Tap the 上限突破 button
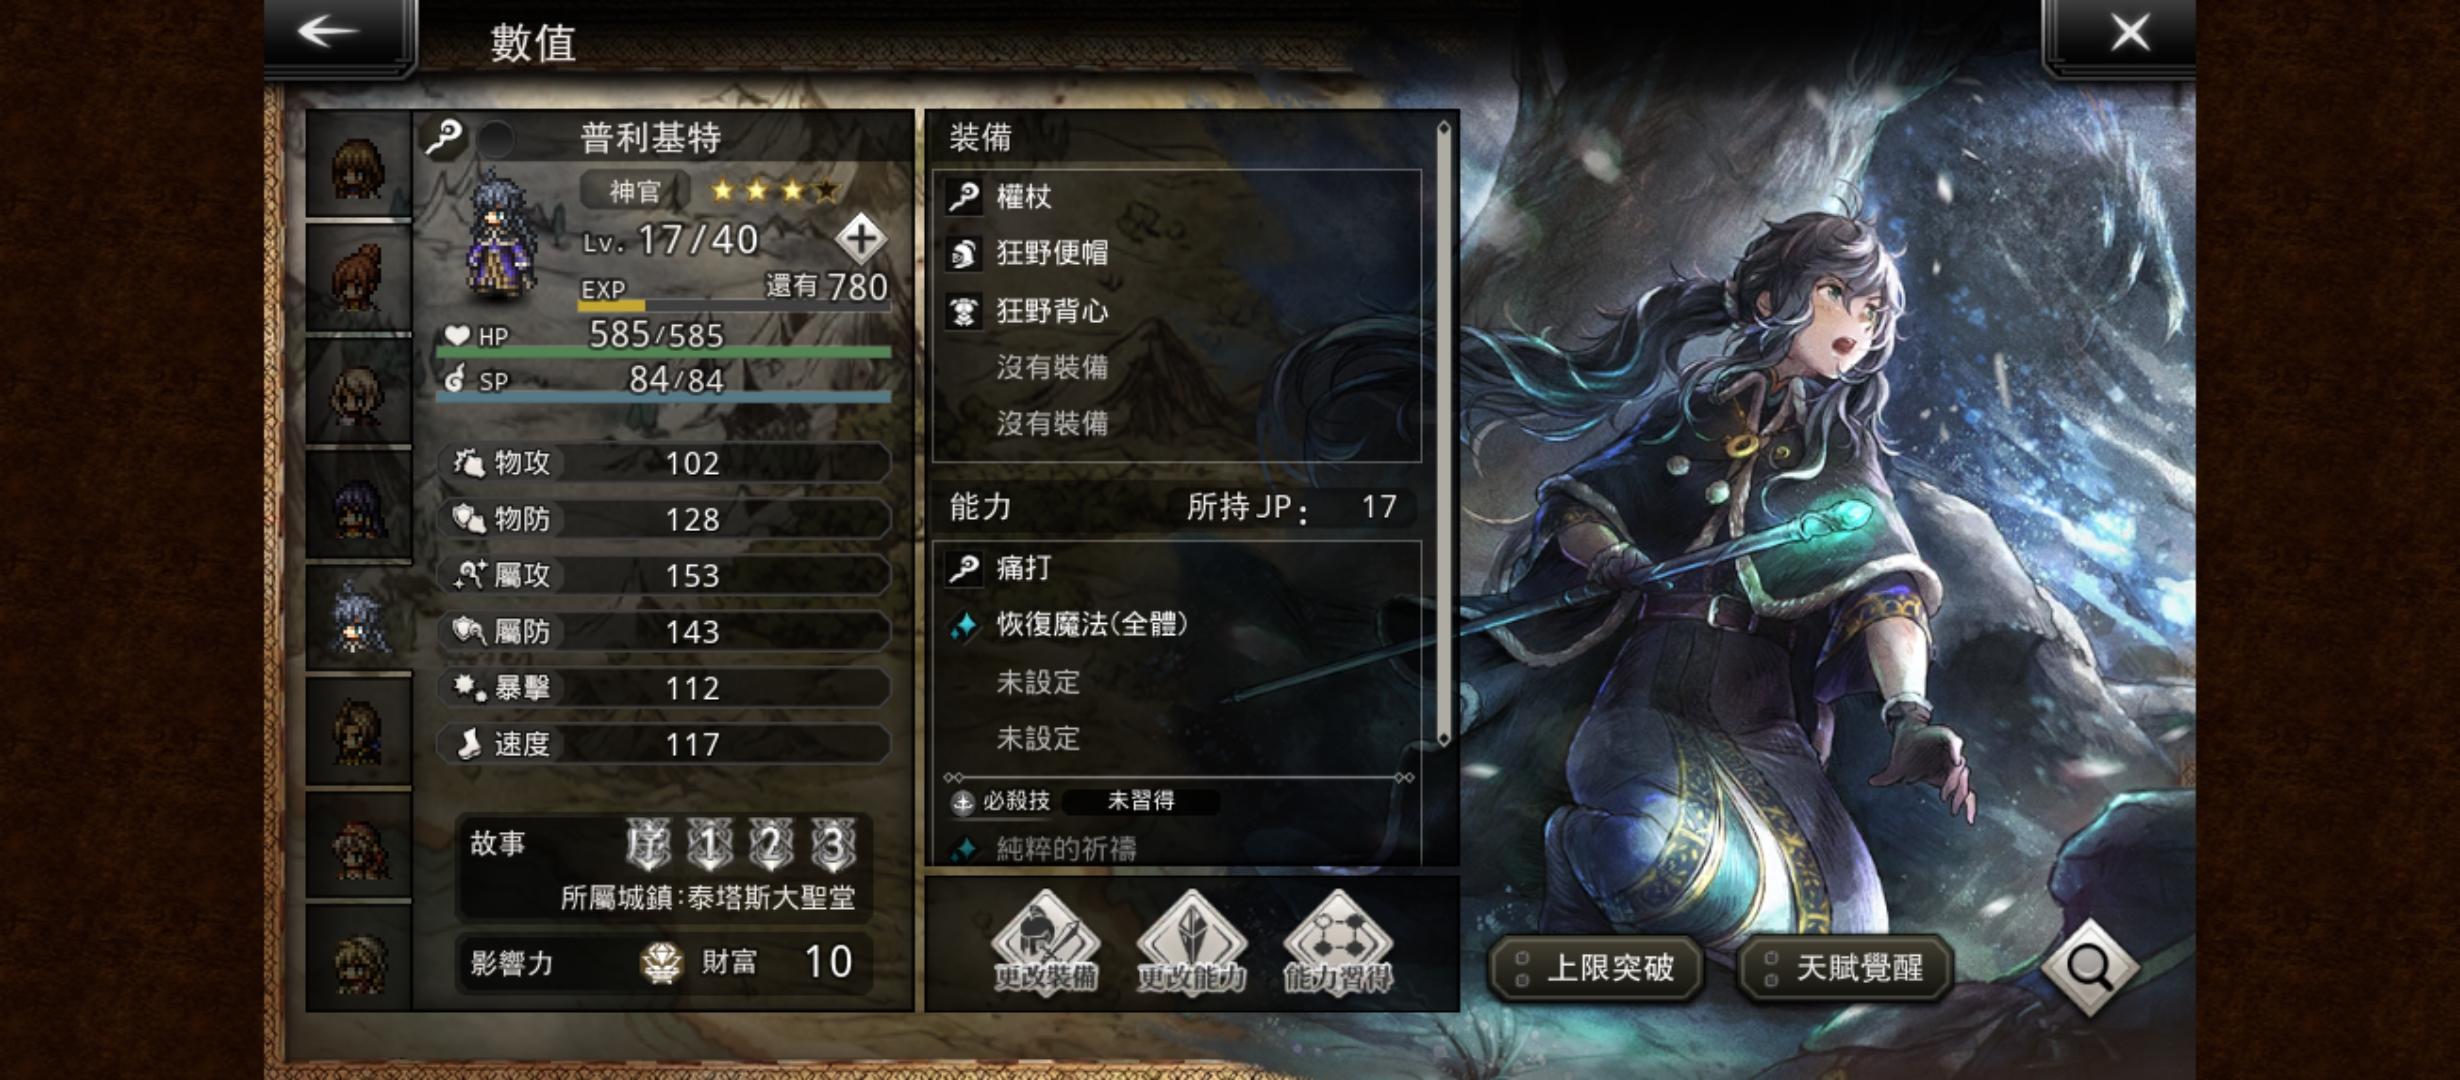The height and width of the screenshot is (1080, 2460). pyautogui.click(x=1596, y=967)
